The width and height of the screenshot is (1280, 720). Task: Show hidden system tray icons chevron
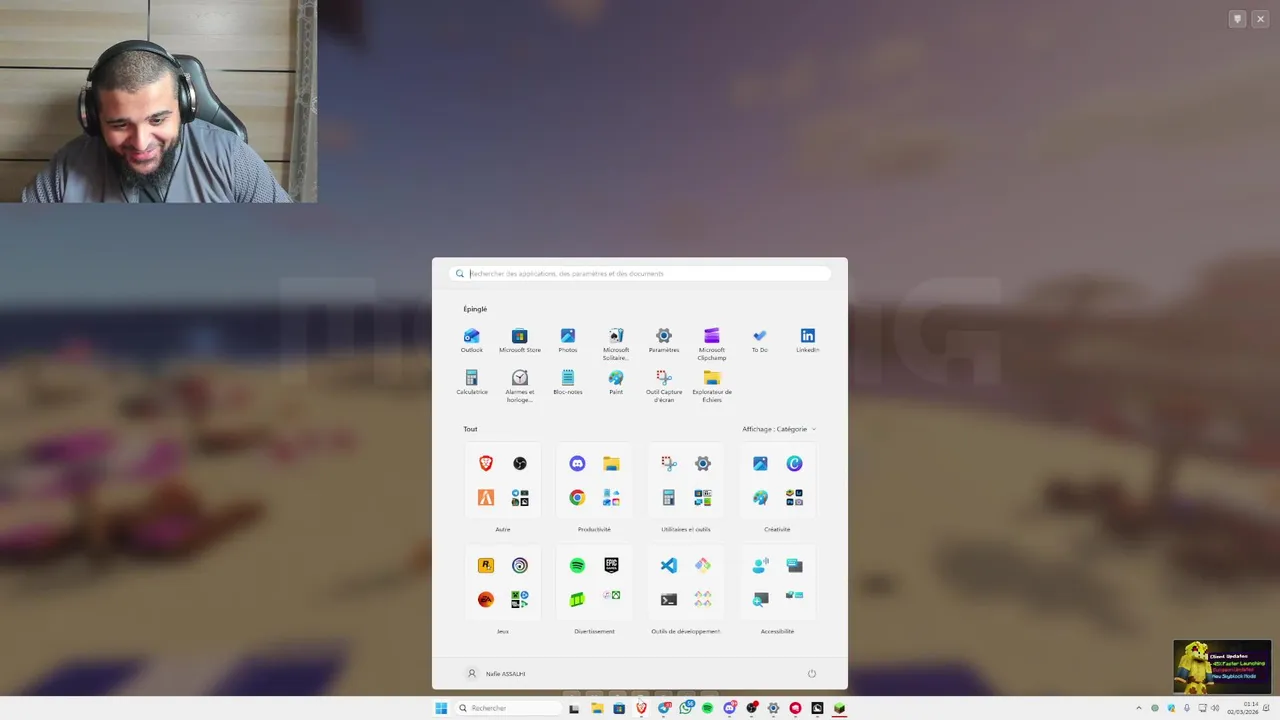coord(1138,708)
